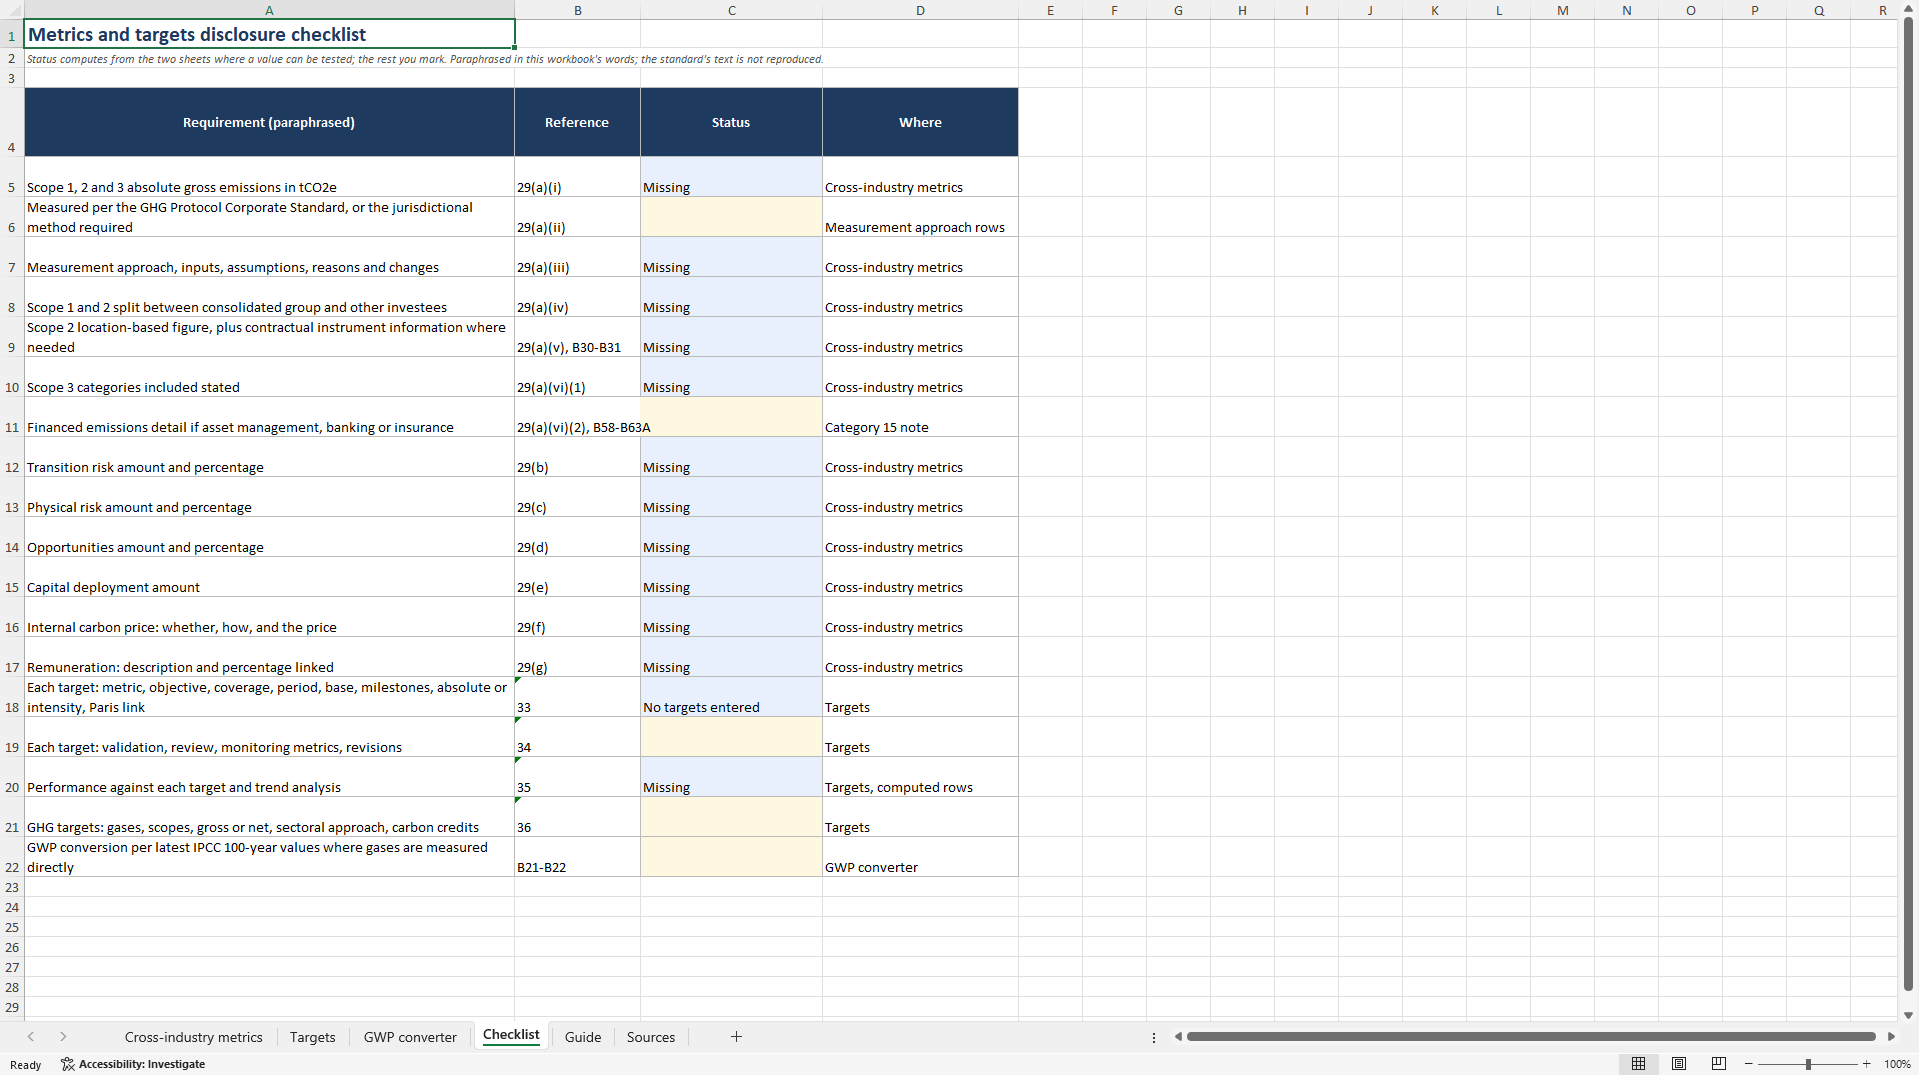Screen dimensions: 1919x1075
Task: Click the horizontal scrollbar thumb
Action: pyautogui.click(x=1530, y=1037)
